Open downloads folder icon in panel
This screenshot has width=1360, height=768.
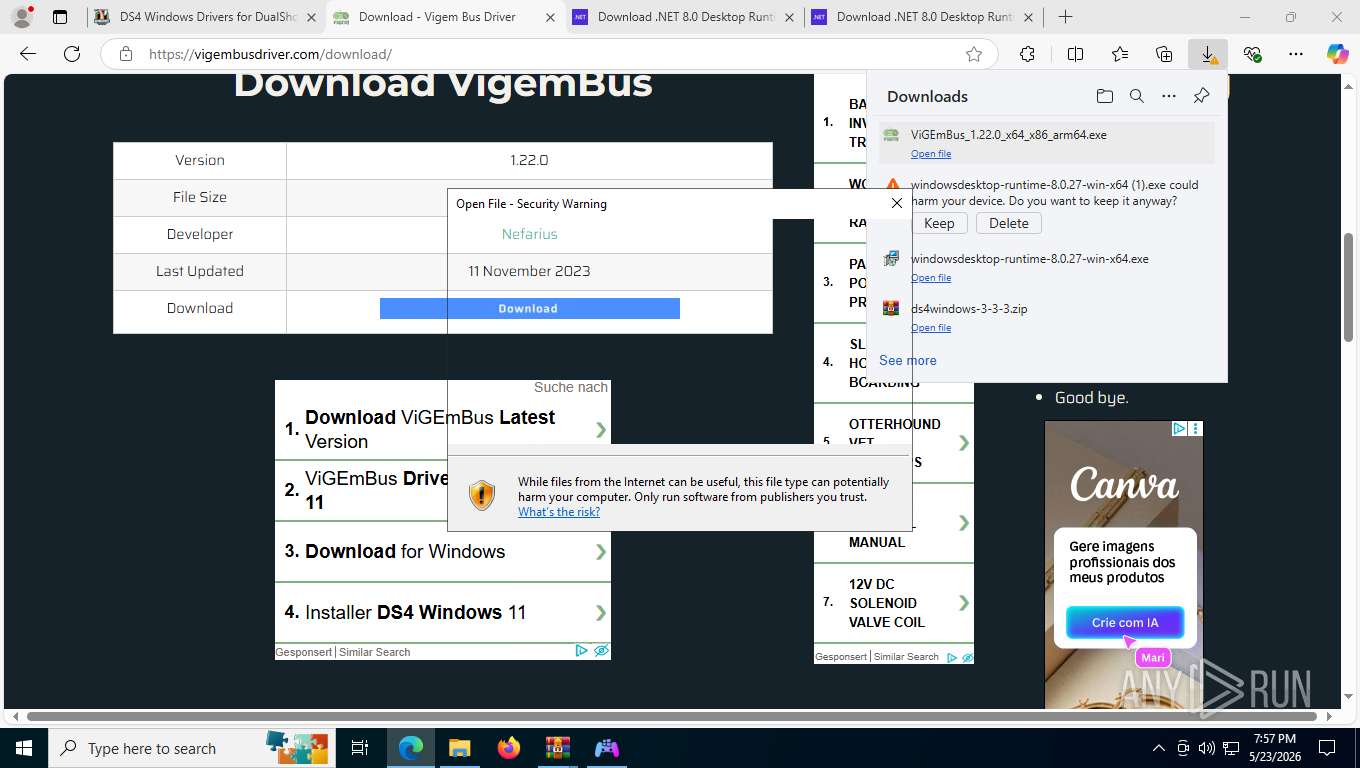tap(1104, 96)
